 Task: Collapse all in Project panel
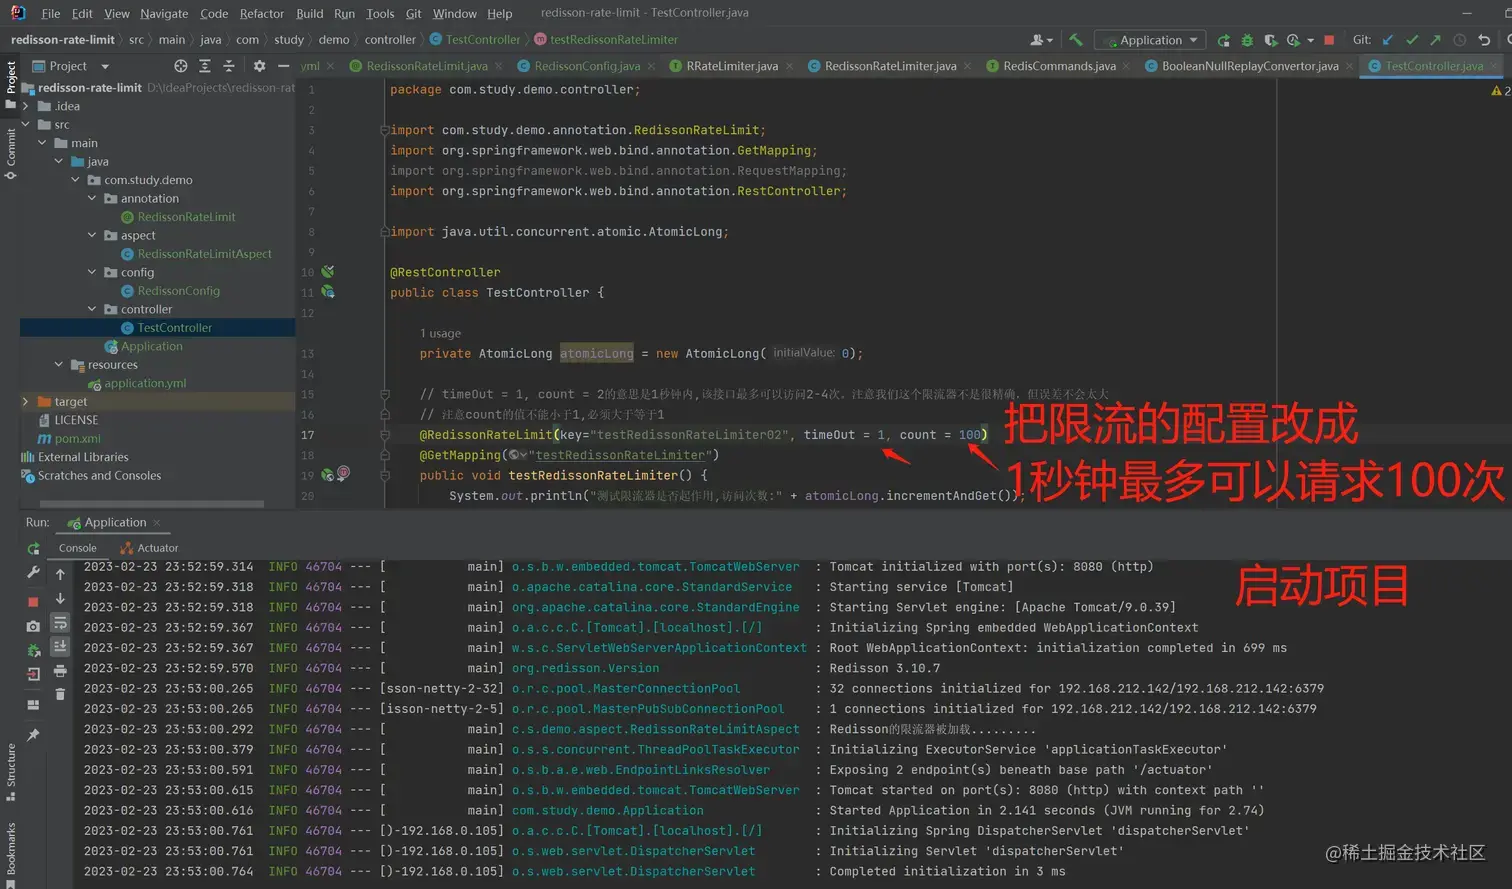229,66
